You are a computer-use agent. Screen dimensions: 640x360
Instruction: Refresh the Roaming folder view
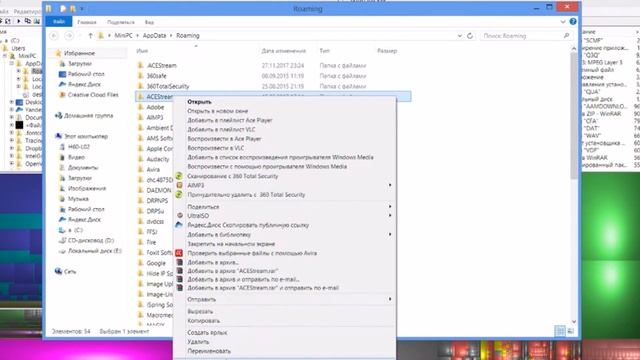click(470, 36)
